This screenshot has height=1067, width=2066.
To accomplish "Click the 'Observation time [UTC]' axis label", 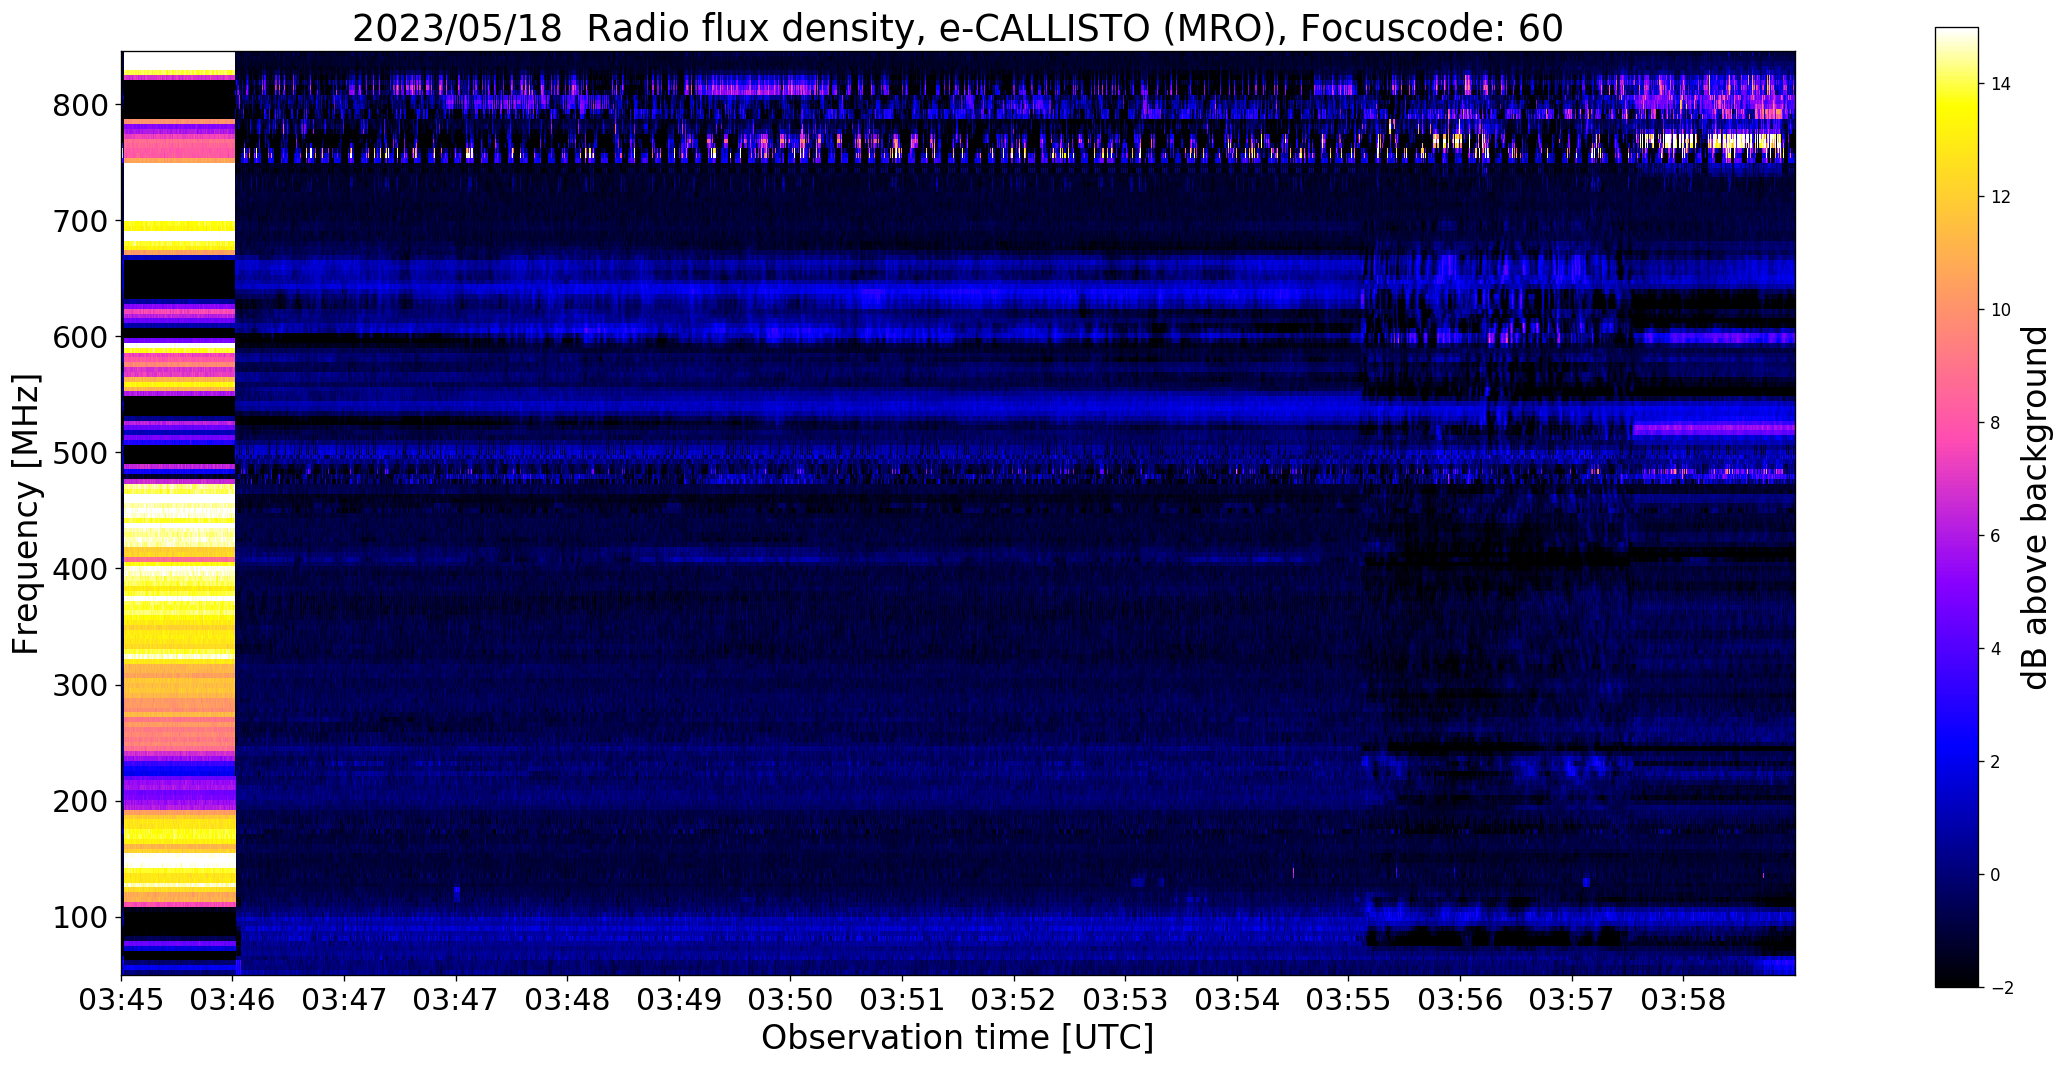I will [957, 1038].
